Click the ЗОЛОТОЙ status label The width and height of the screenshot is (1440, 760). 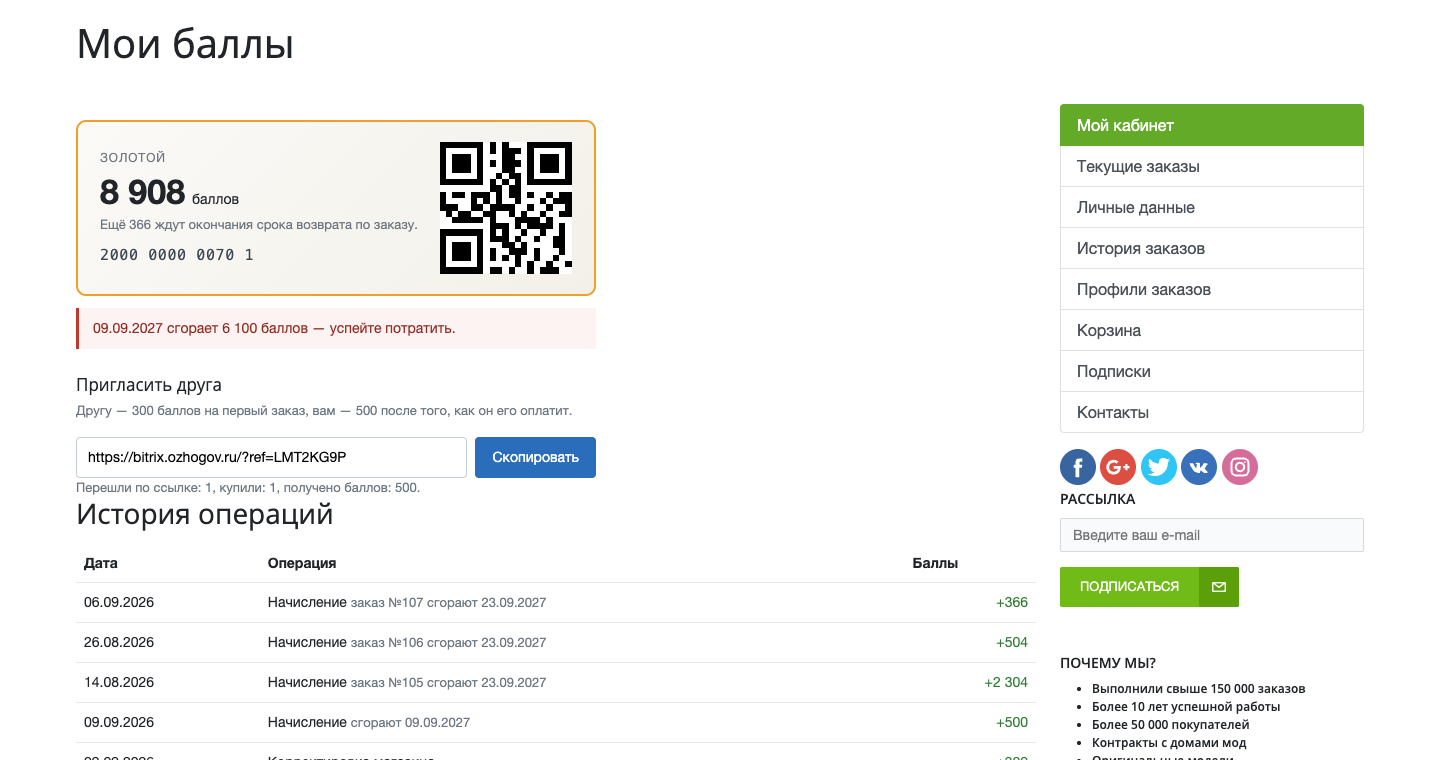133,158
